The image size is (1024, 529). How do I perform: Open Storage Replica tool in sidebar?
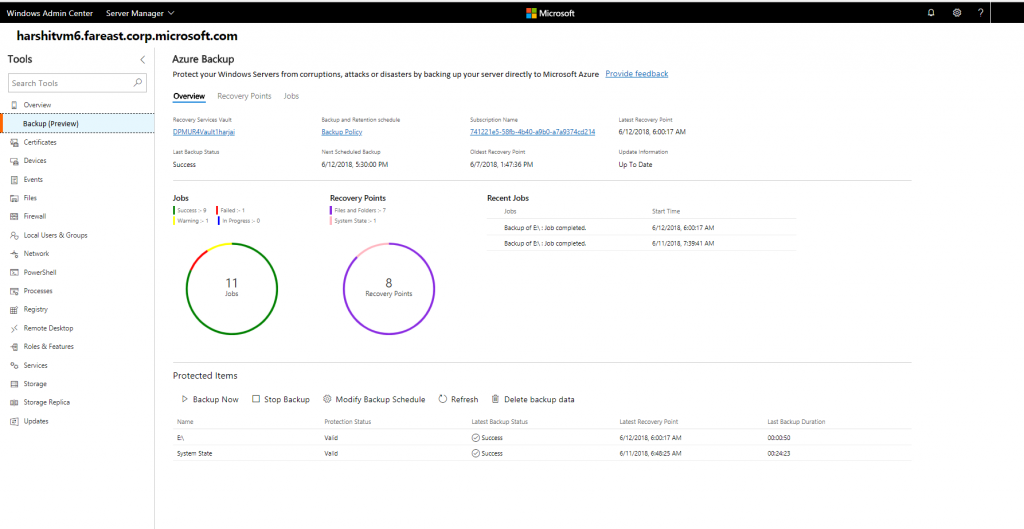[46, 402]
